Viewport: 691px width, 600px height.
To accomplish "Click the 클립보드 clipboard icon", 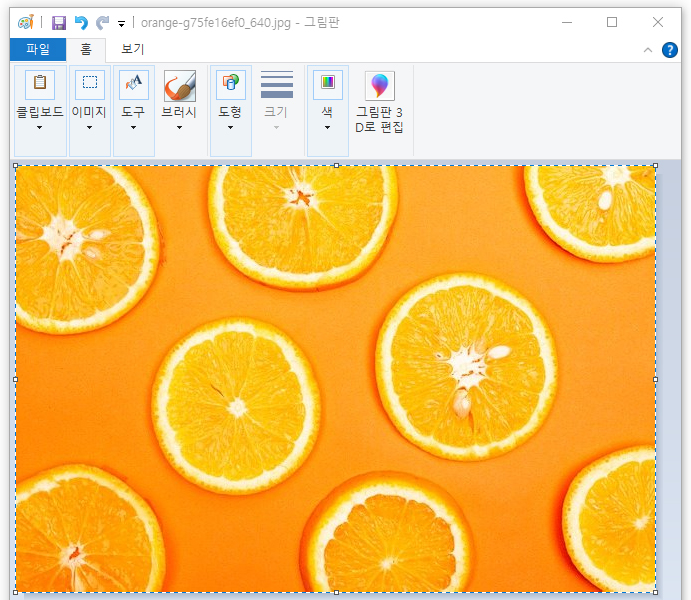I will point(40,84).
